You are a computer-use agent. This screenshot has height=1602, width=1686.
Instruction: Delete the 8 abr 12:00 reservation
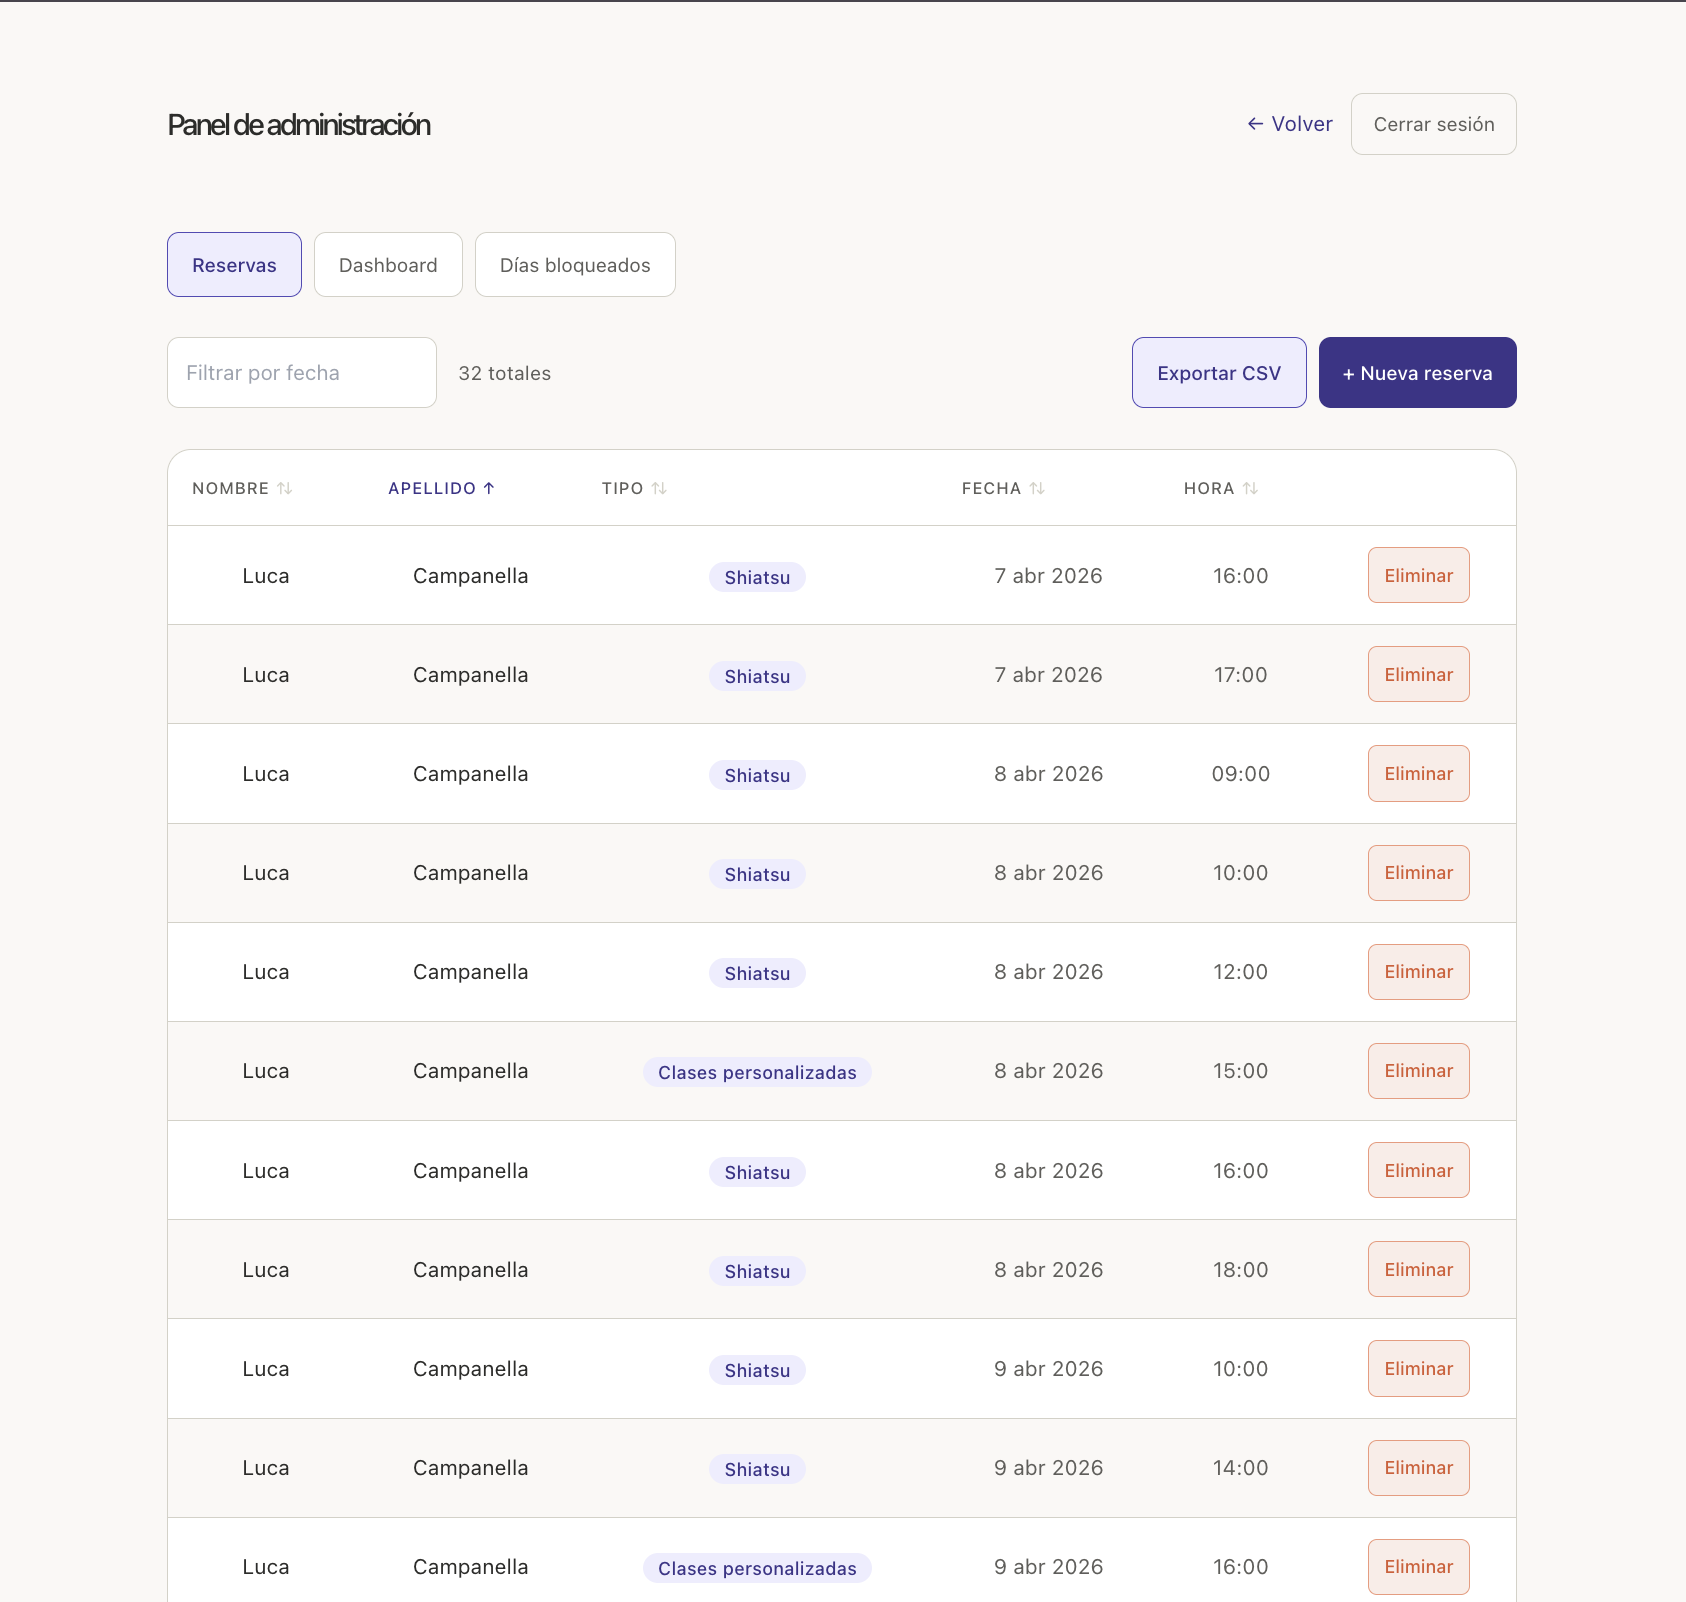pyautogui.click(x=1418, y=972)
